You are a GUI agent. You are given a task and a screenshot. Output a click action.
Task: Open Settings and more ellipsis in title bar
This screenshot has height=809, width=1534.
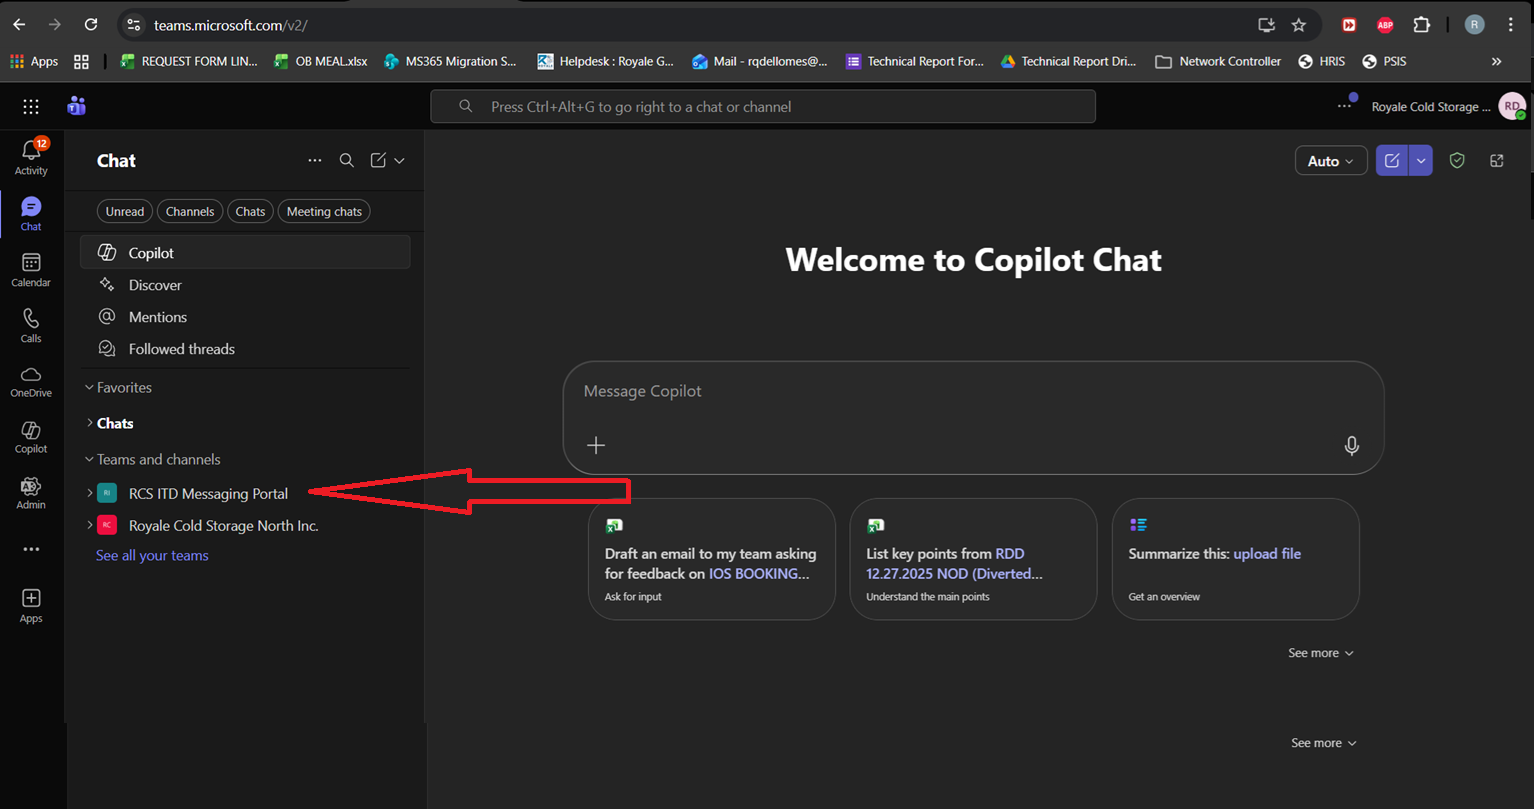tap(1345, 106)
